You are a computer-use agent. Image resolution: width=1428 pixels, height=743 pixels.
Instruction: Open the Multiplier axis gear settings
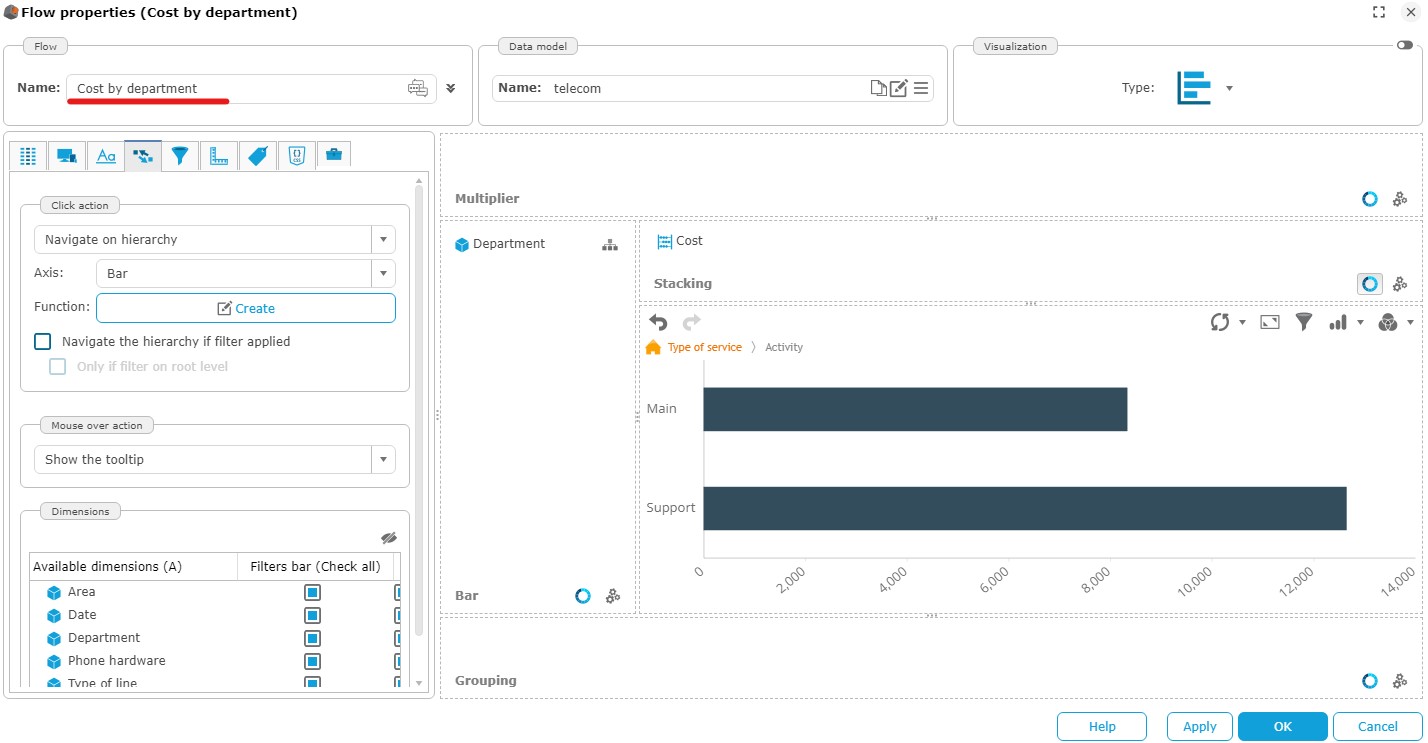click(1400, 199)
